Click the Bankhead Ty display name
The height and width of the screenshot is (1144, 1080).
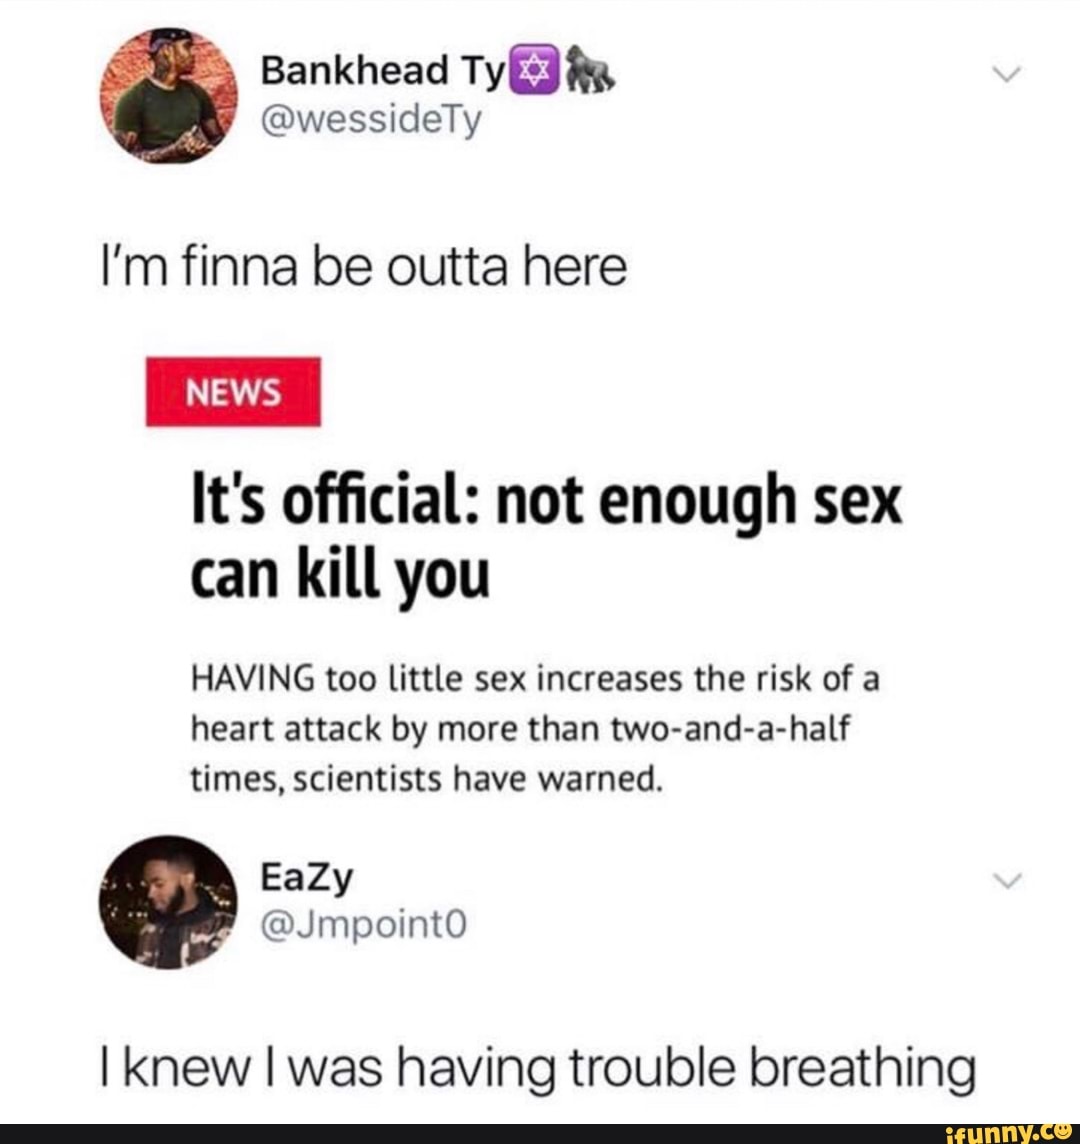[x=383, y=70]
